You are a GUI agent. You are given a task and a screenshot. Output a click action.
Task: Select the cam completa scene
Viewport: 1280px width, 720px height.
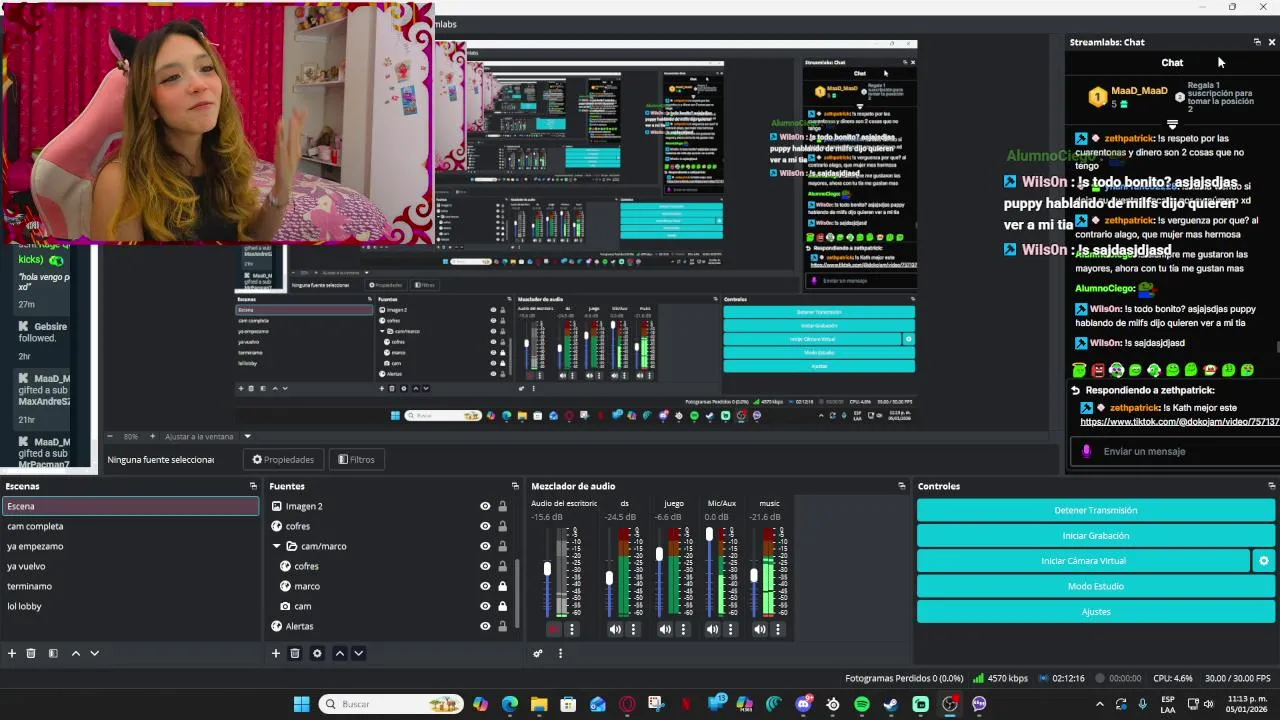click(x=130, y=526)
